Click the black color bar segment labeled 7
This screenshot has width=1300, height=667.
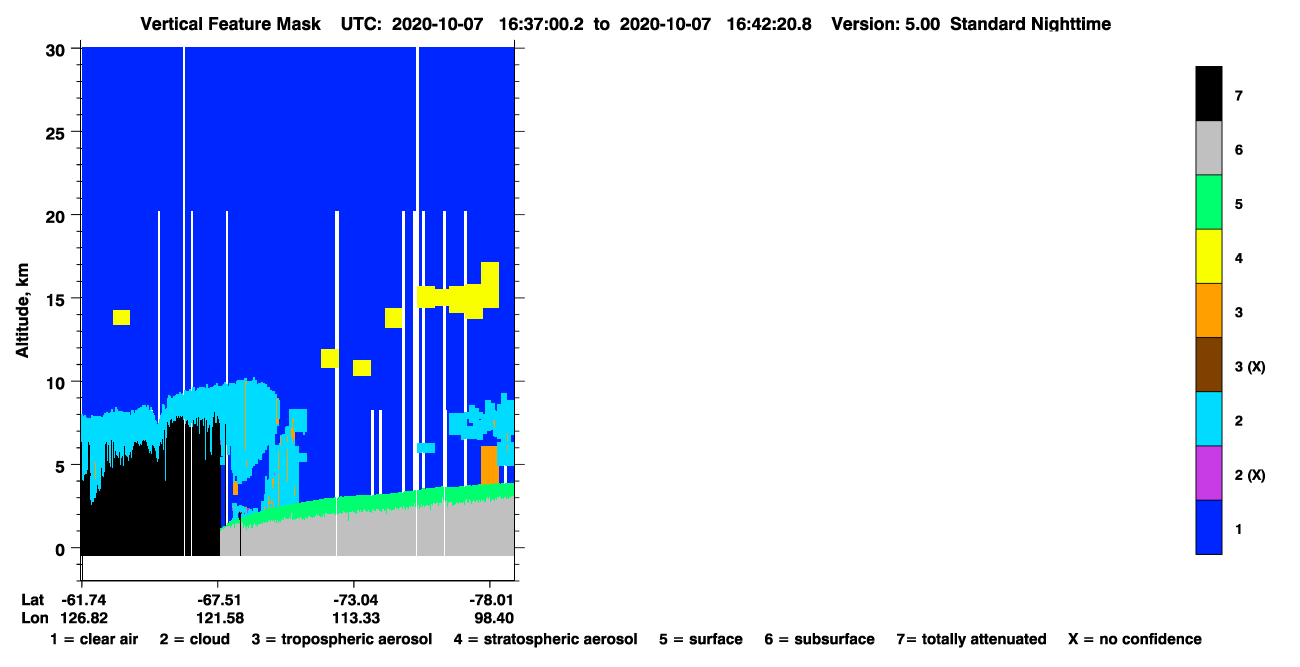[x=1208, y=94]
